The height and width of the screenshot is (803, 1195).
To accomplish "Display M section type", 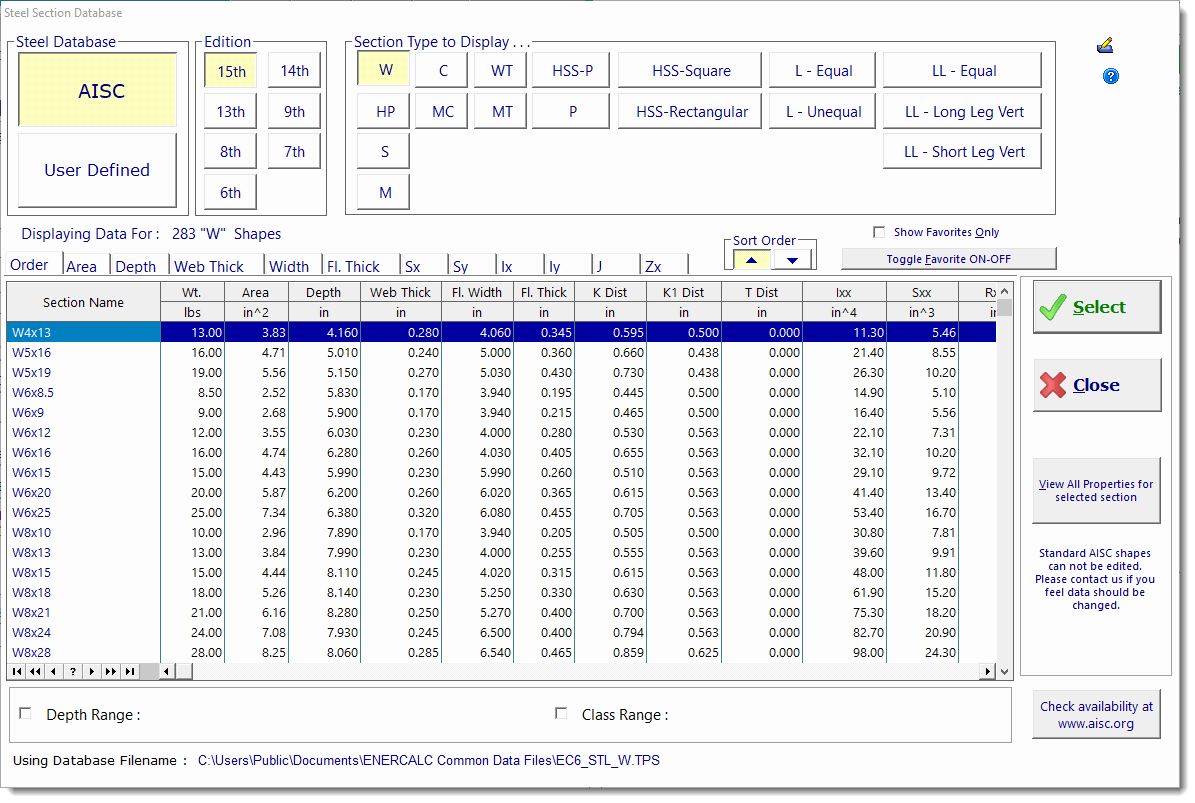I will tap(383, 193).
